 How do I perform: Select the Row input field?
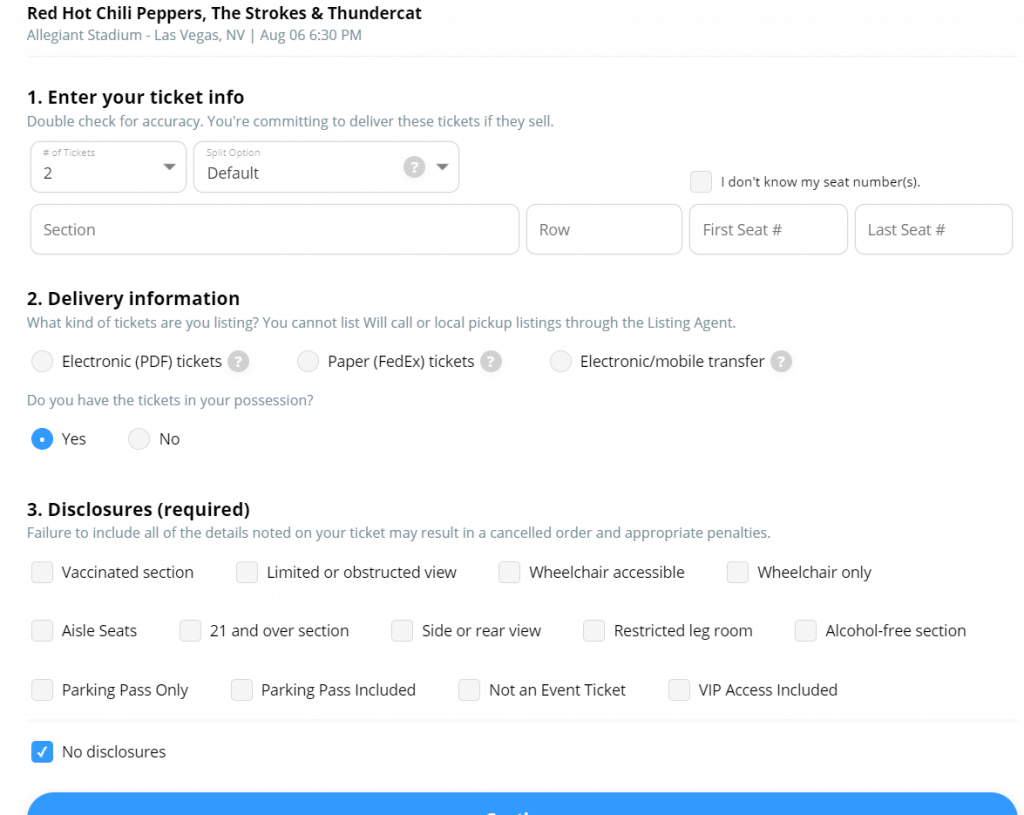point(604,229)
